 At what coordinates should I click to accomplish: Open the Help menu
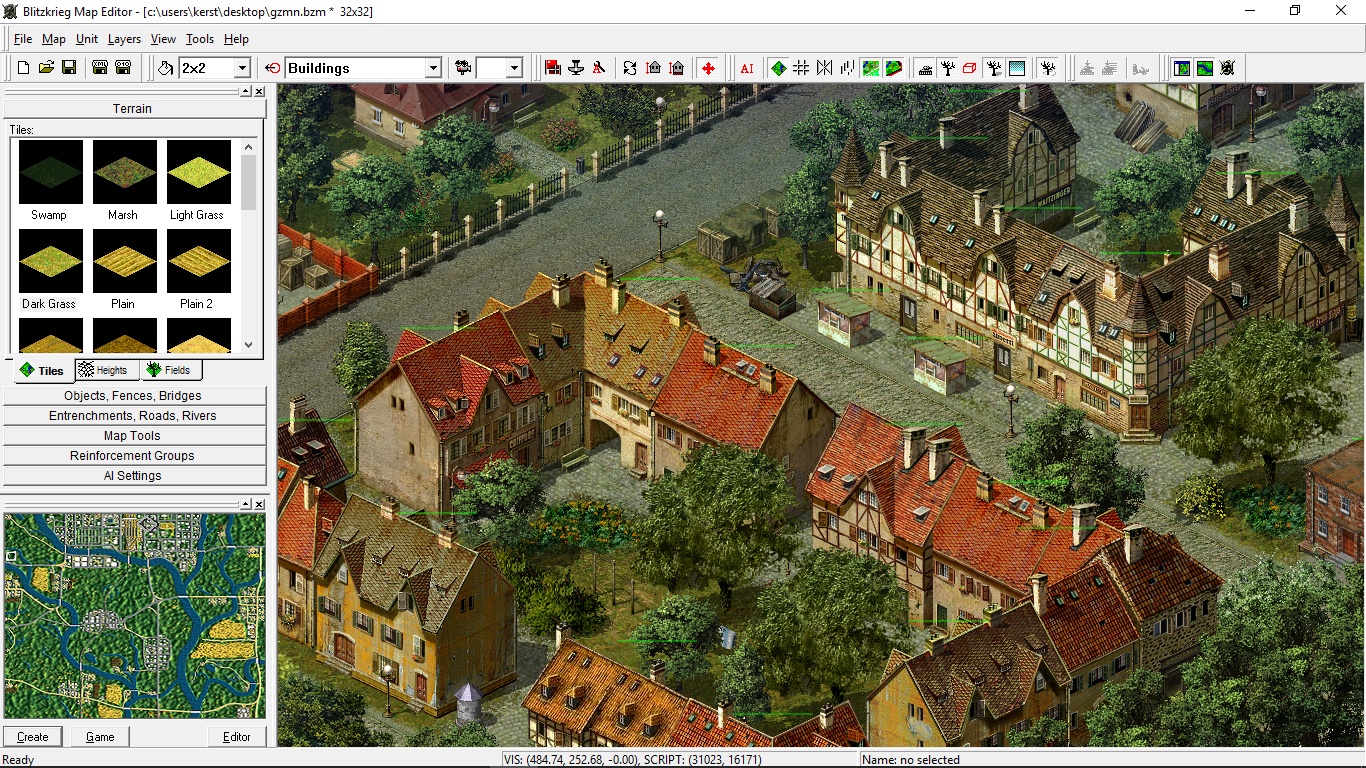click(x=236, y=39)
